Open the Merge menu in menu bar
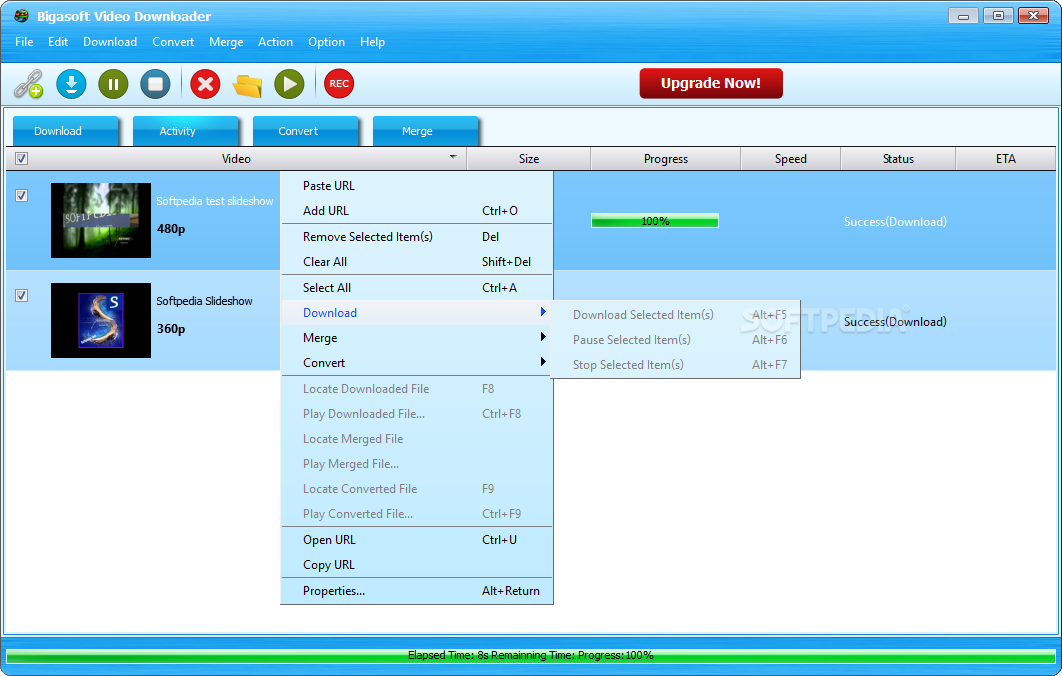 click(226, 42)
